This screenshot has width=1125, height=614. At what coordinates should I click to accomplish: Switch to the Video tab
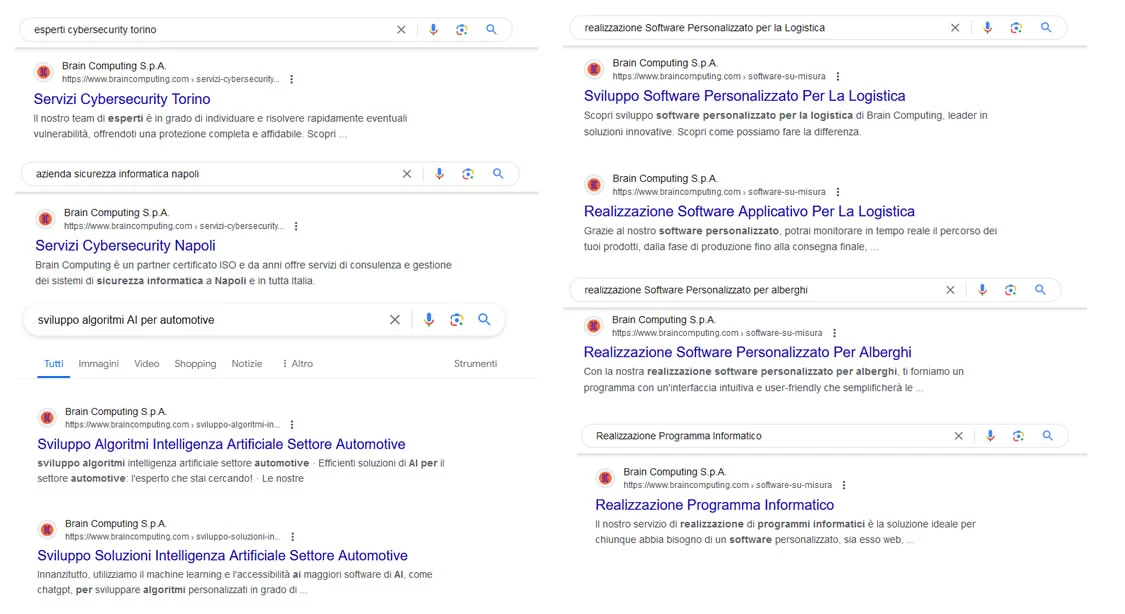point(146,364)
